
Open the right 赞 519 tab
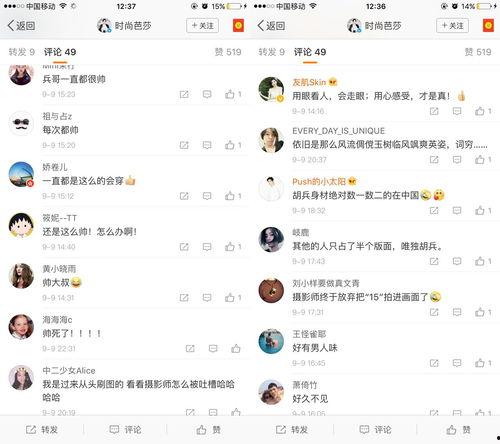[478, 52]
